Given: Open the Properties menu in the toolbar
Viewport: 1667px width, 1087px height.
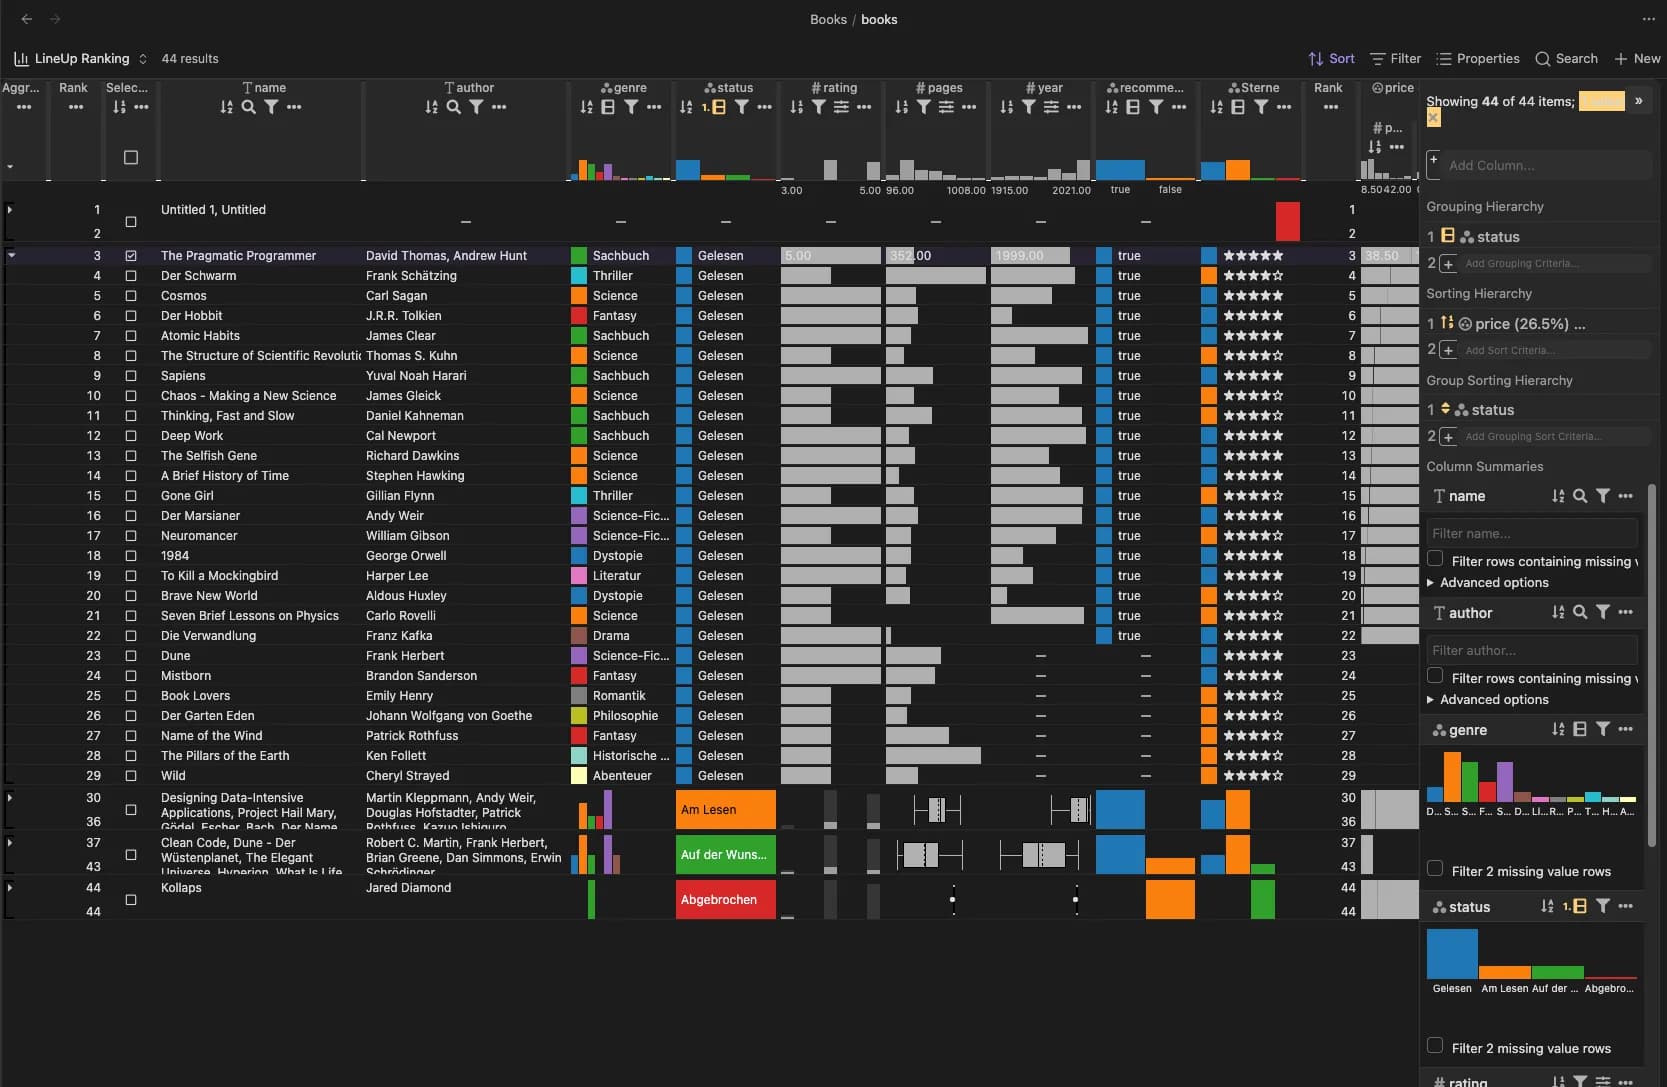Looking at the screenshot, I should click(x=1477, y=58).
